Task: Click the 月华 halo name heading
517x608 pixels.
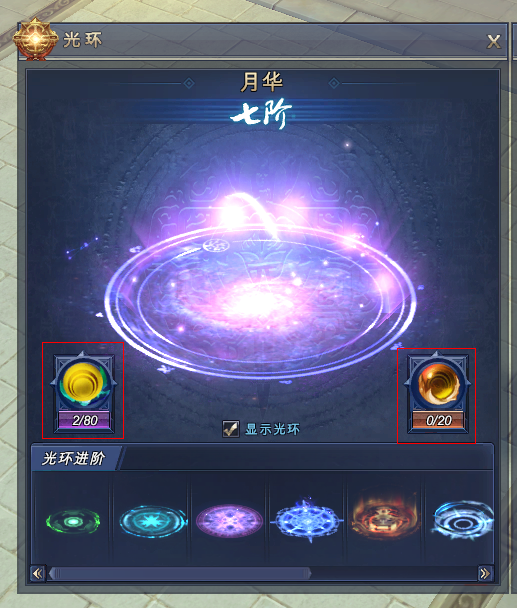Action: (x=261, y=82)
